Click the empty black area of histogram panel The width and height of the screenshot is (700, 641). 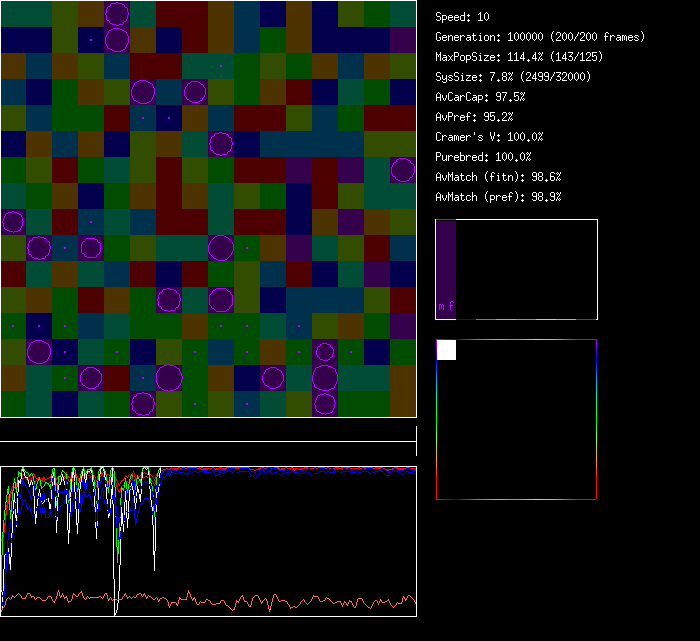pyautogui.click(x=530, y=268)
